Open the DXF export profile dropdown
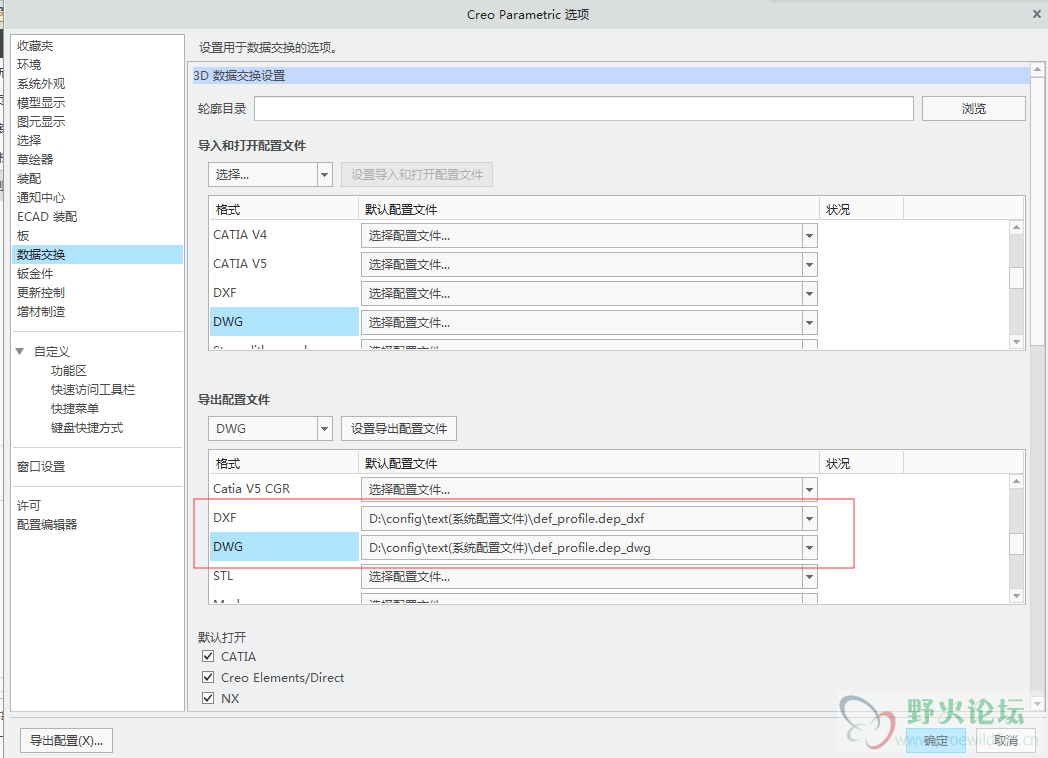The image size is (1048, 758). [809, 519]
